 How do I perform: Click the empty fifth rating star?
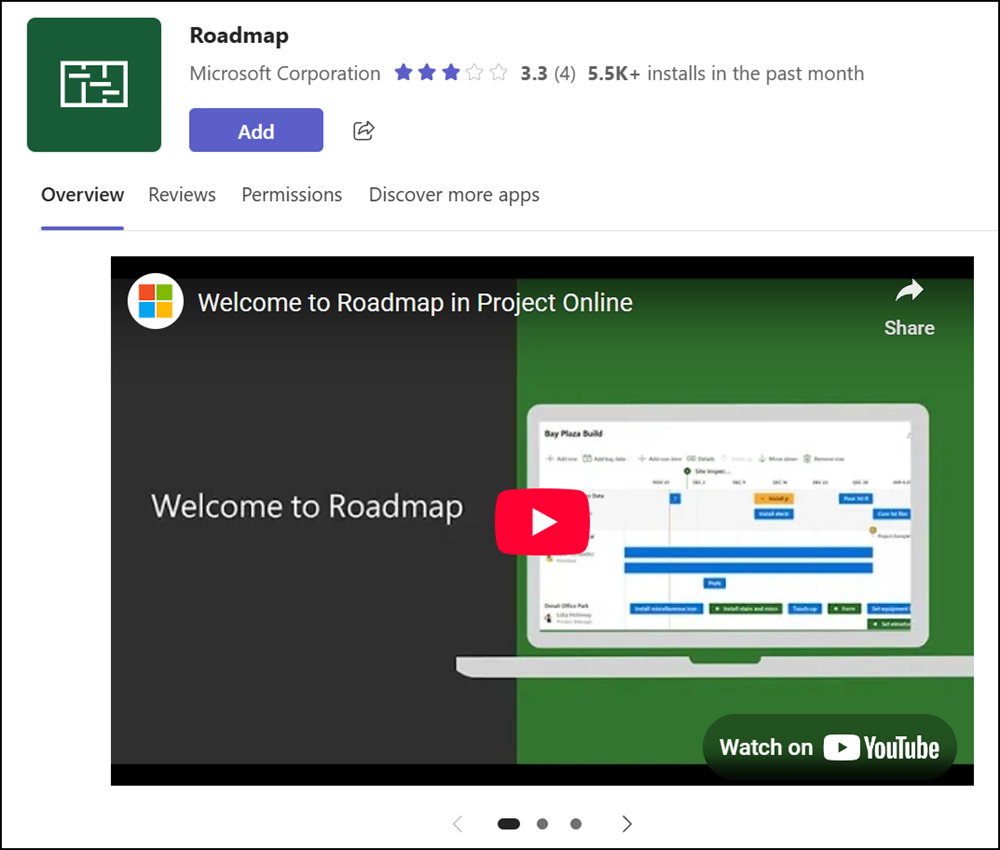pos(496,72)
